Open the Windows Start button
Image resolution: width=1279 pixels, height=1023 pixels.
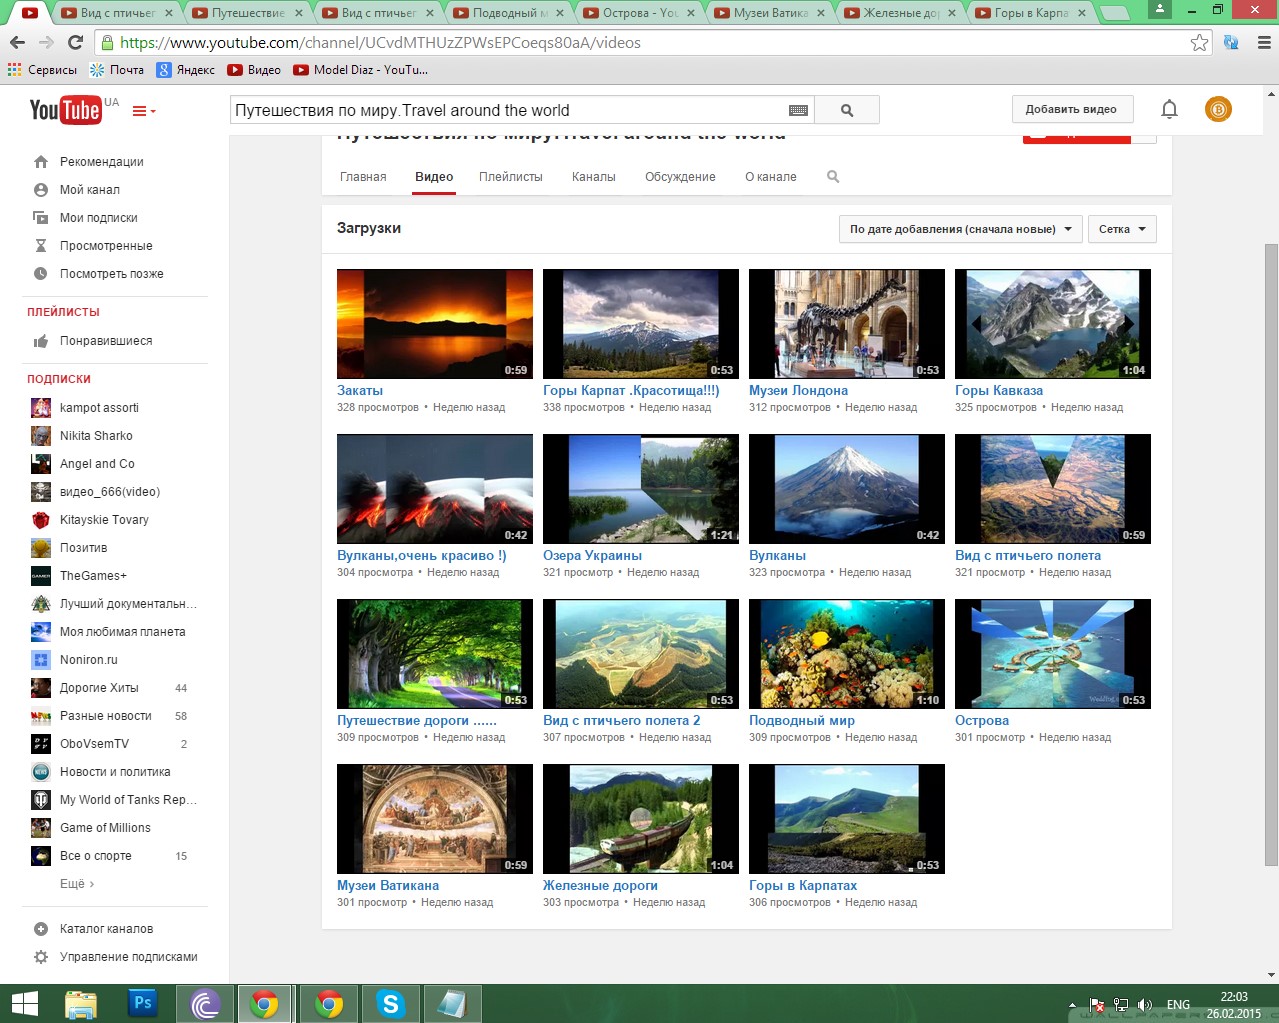point(24,1003)
